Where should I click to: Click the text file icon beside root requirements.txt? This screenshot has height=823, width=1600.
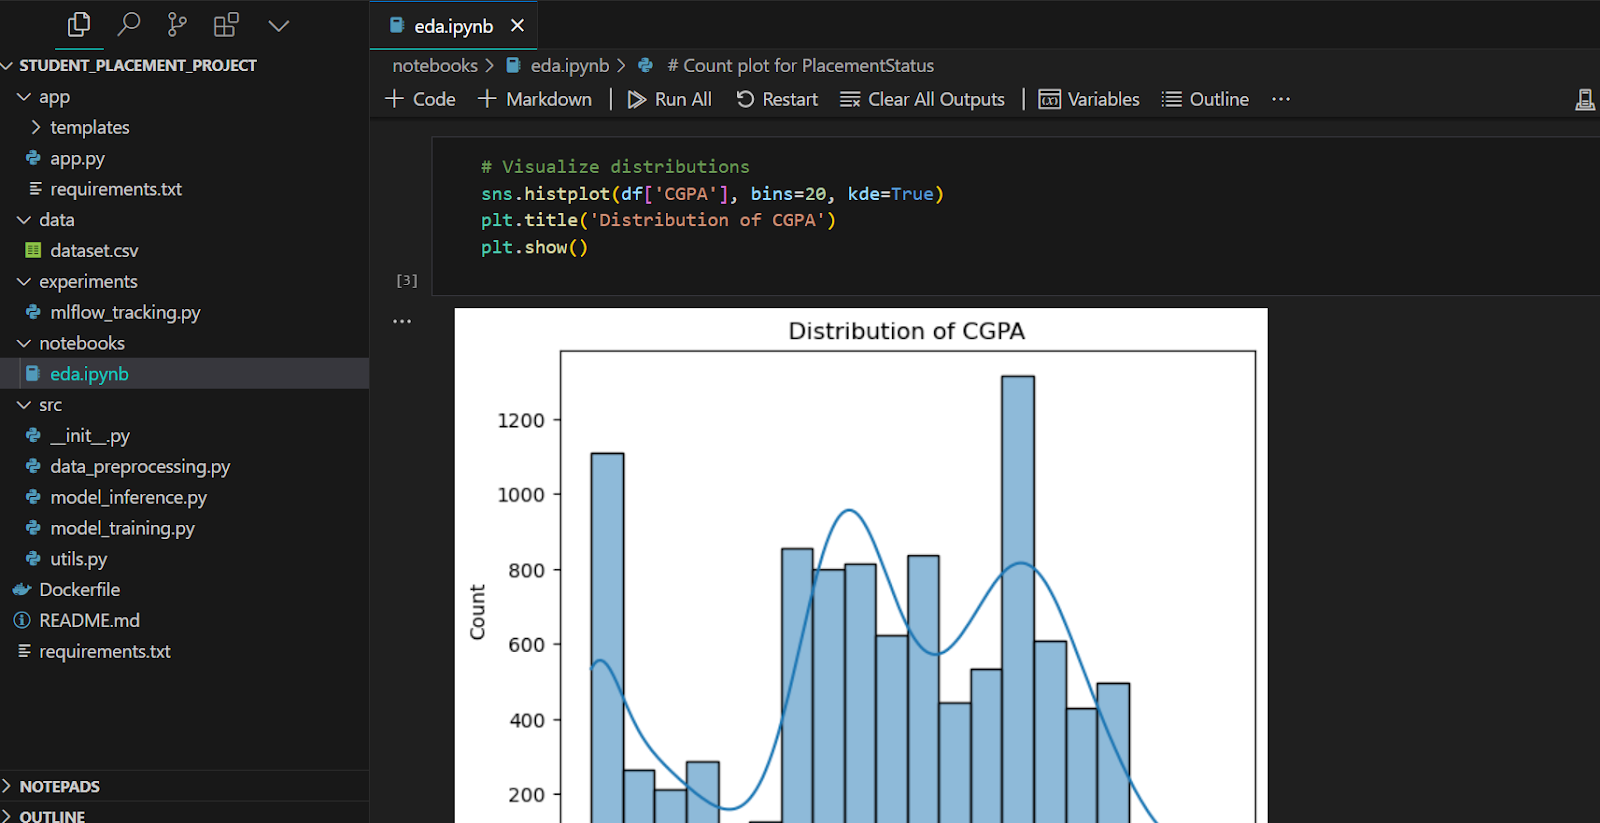coord(24,651)
